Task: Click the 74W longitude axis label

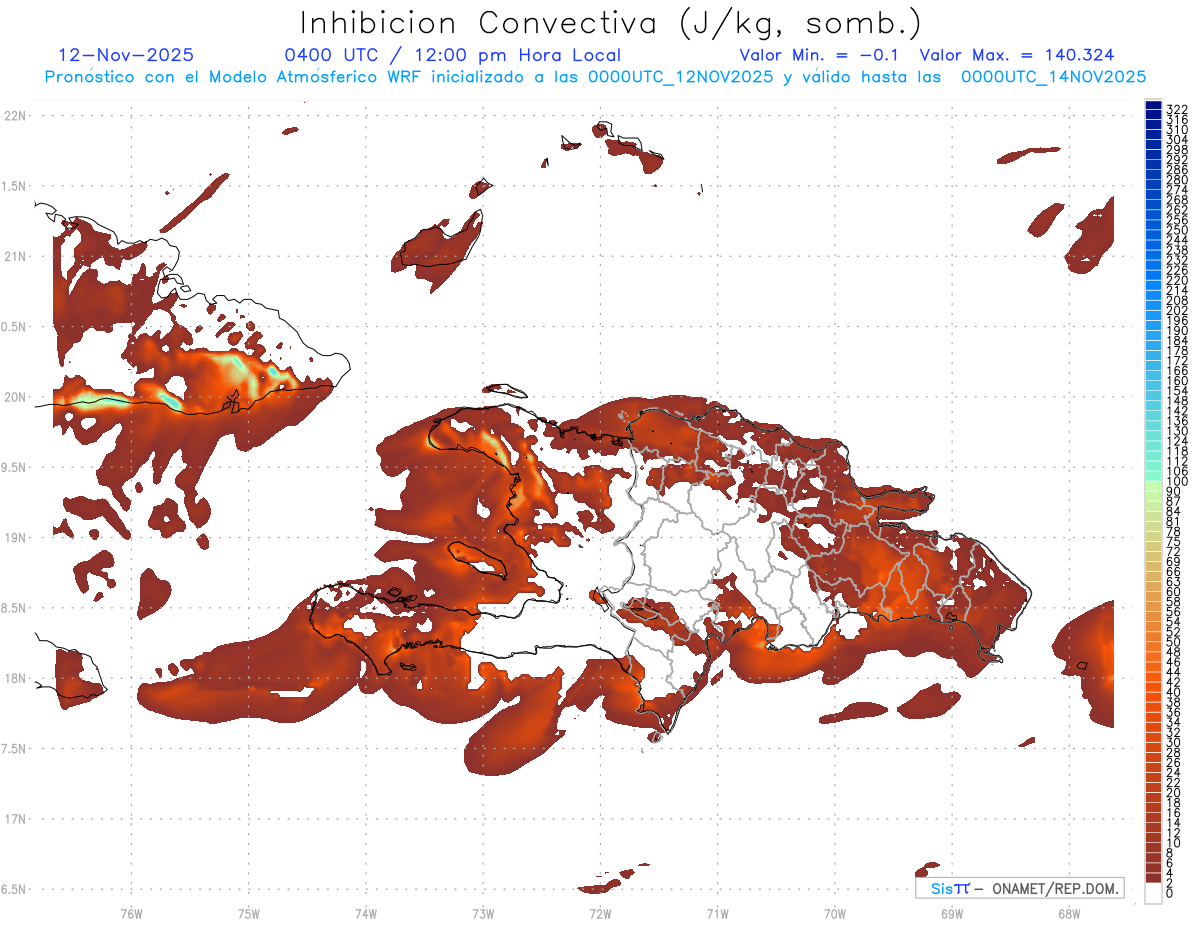Action: pos(365,913)
